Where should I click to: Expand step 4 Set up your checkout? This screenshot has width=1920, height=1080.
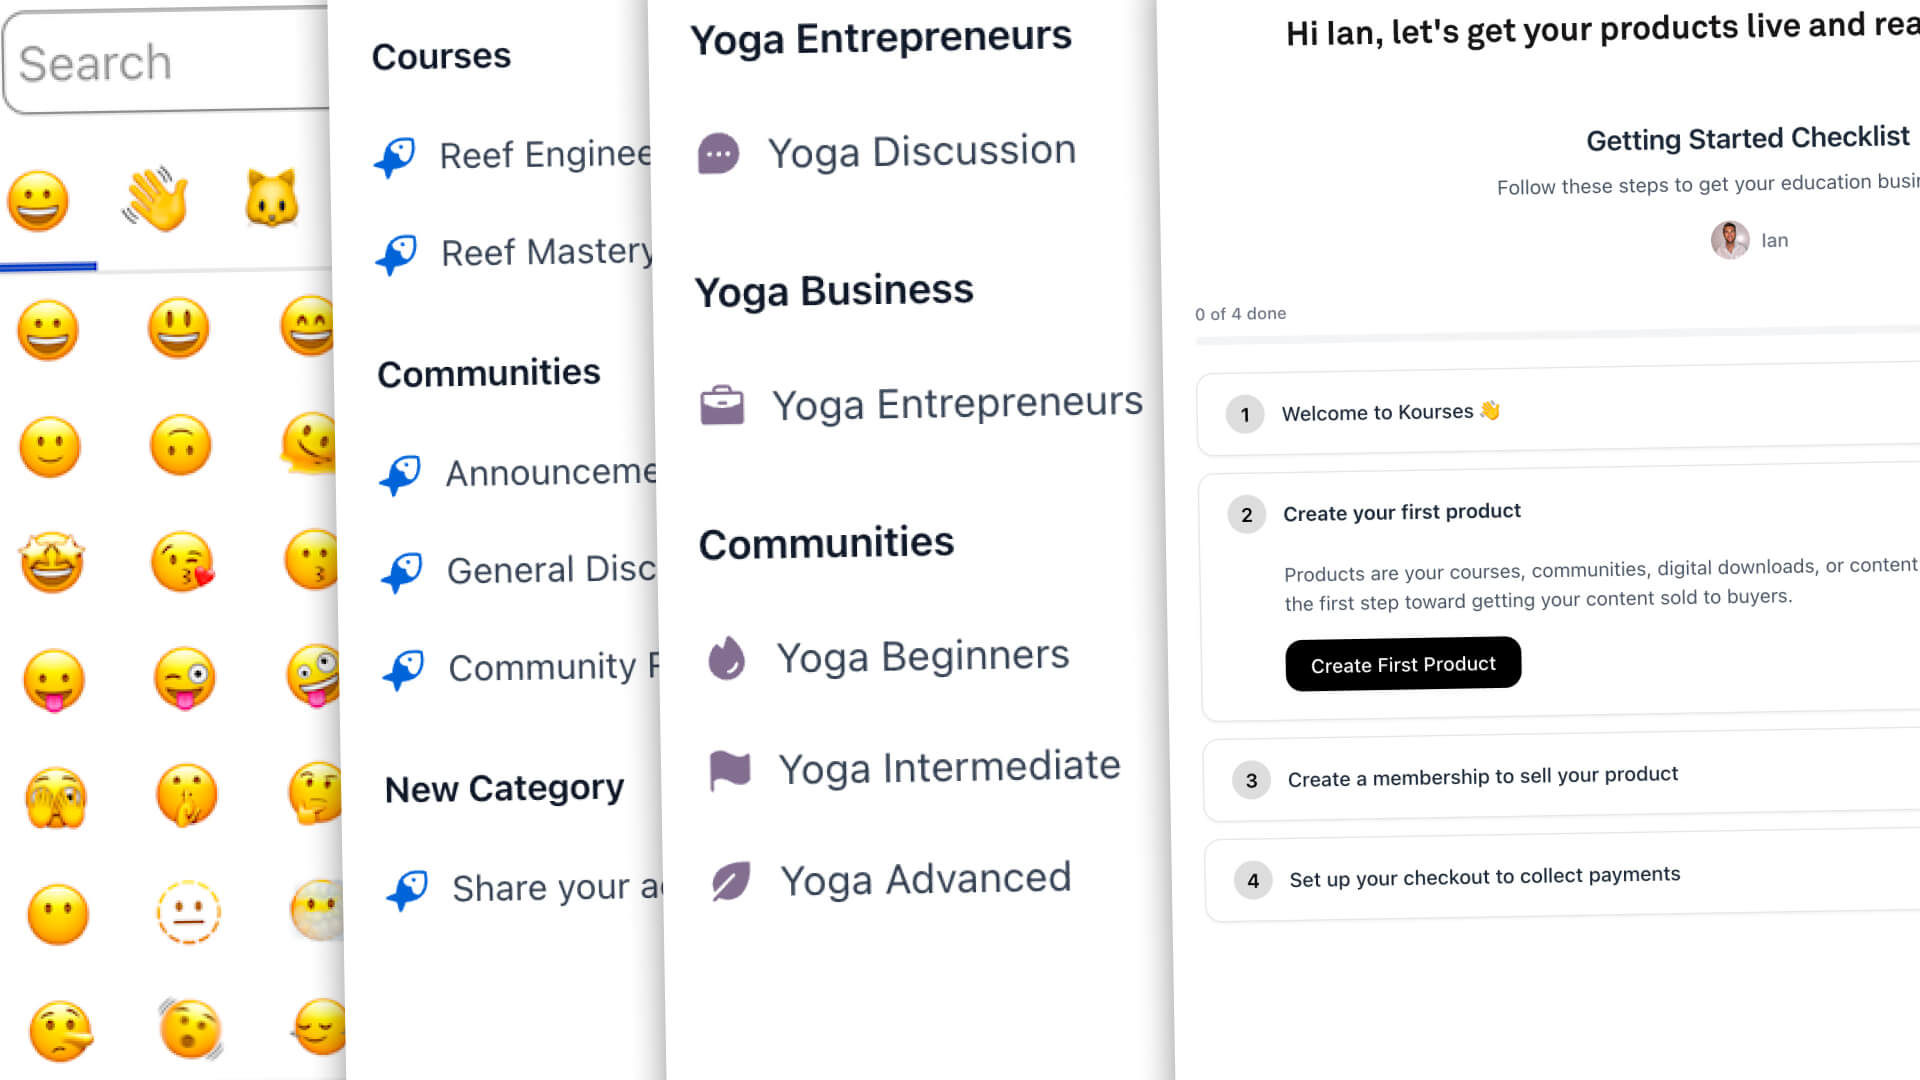click(1484, 878)
